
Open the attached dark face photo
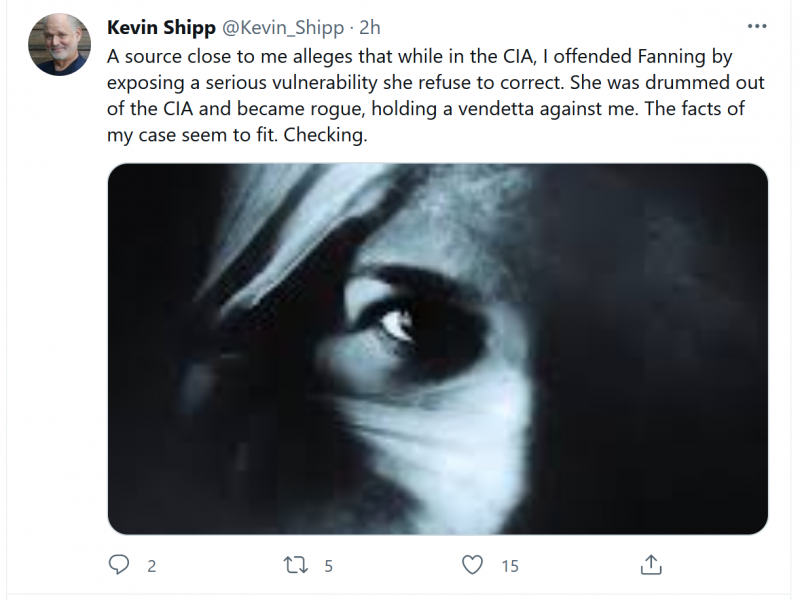(437, 348)
